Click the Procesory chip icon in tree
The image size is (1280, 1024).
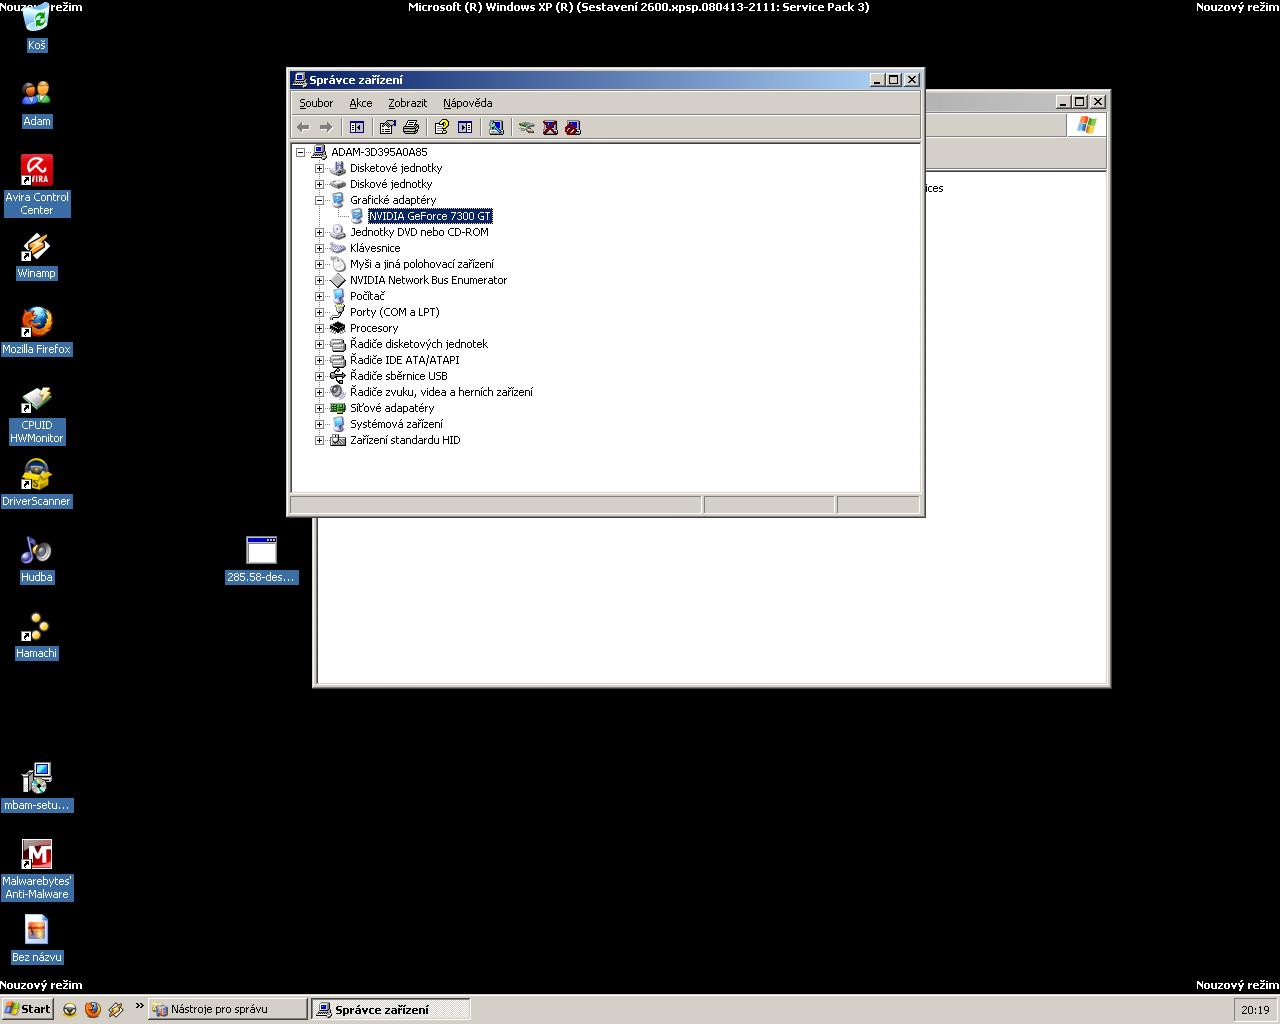coord(338,328)
